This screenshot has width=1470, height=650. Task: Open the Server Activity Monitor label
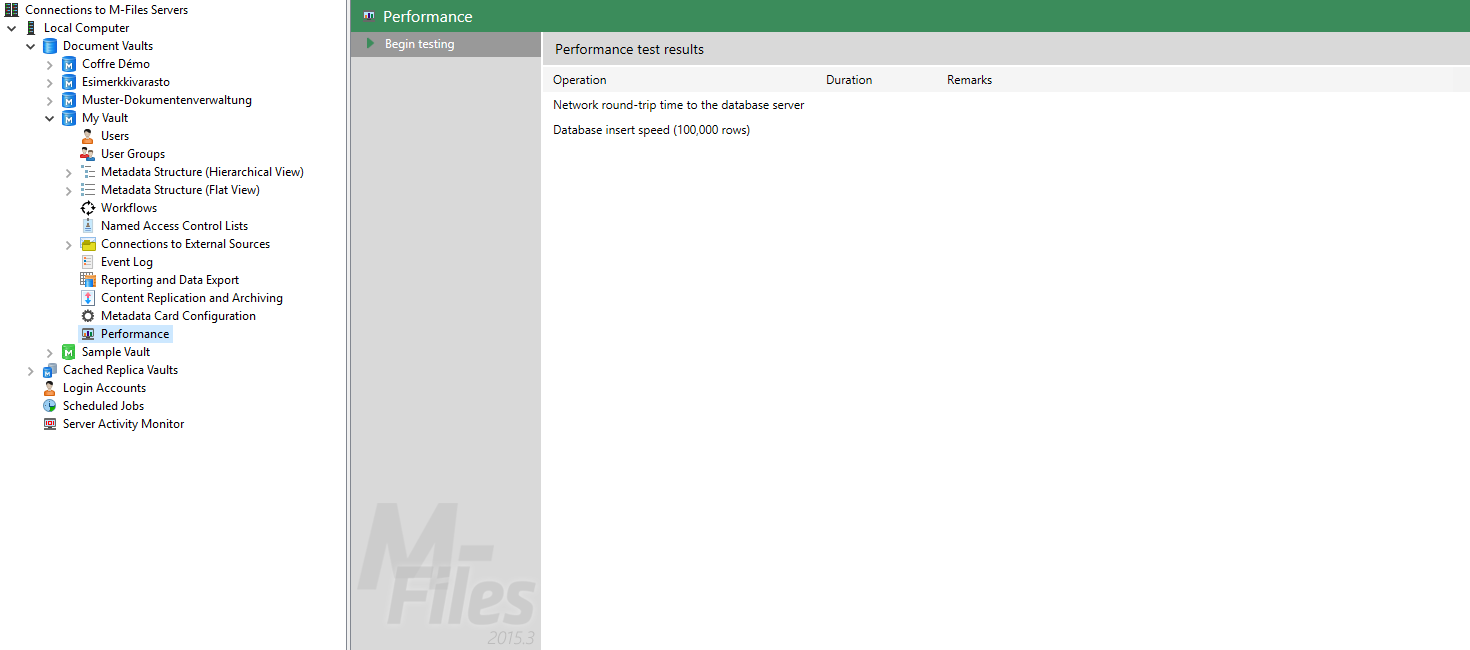(x=123, y=424)
